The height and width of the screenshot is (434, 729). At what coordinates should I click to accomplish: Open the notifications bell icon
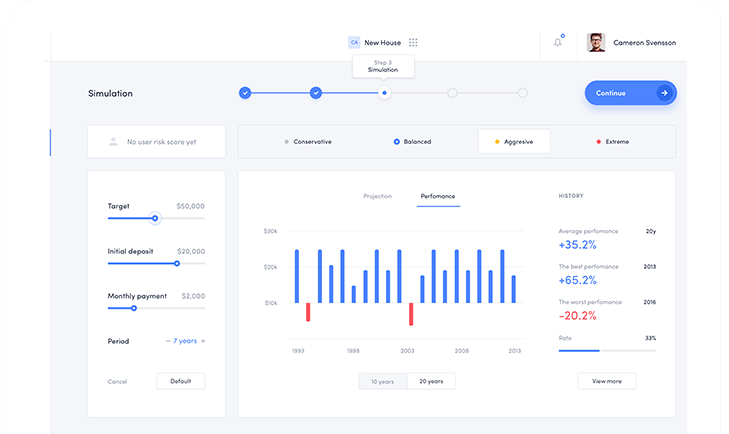[x=557, y=42]
